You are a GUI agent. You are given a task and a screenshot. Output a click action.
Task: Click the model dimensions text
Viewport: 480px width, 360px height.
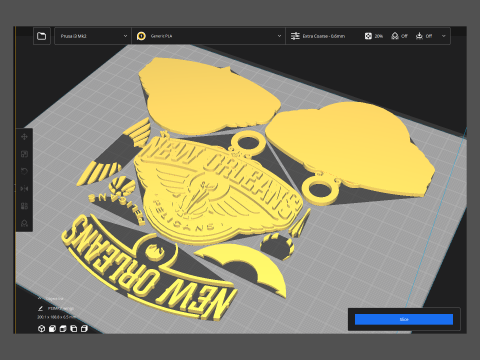[x=56, y=317]
